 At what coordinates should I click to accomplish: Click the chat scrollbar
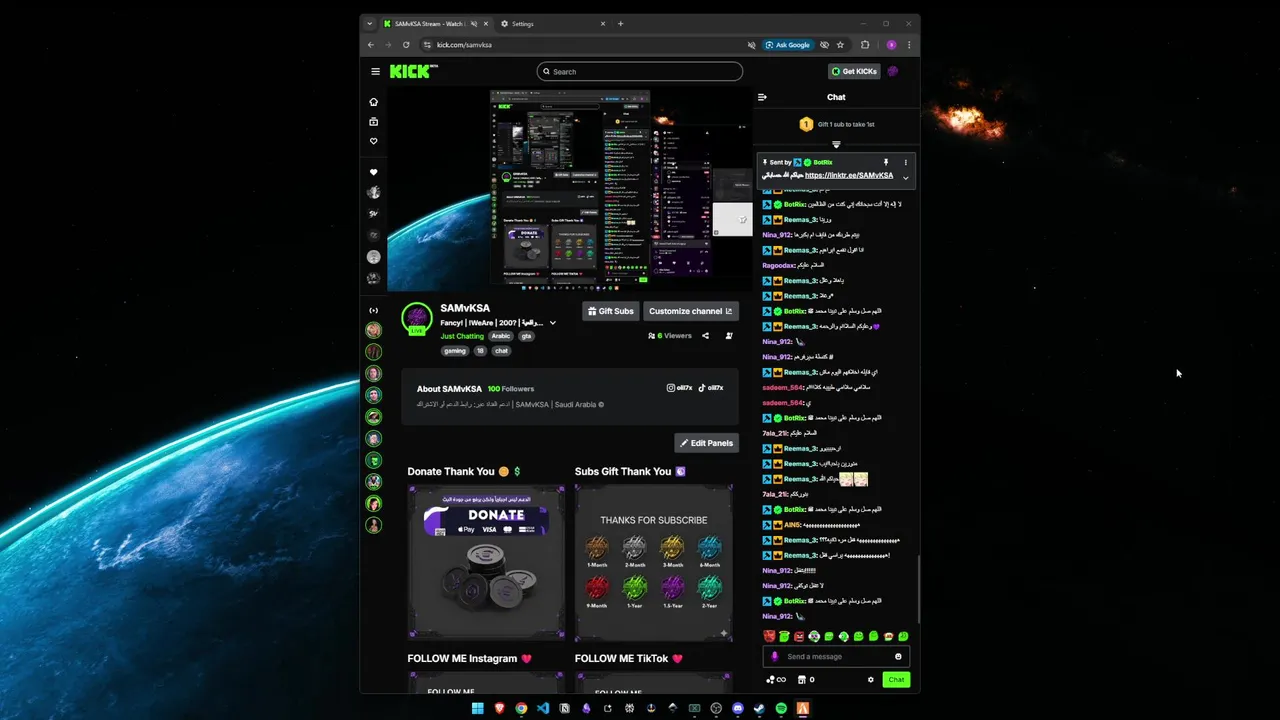(918, 588)
